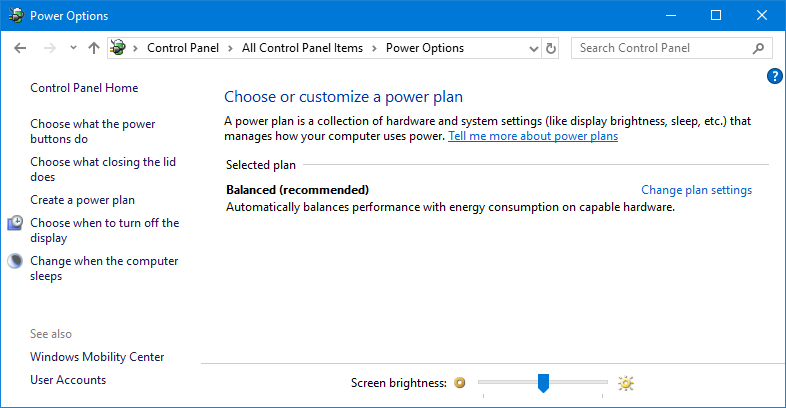Click the search magnifier icon
This screenshot has height=408, width=786.
[758, 48]
